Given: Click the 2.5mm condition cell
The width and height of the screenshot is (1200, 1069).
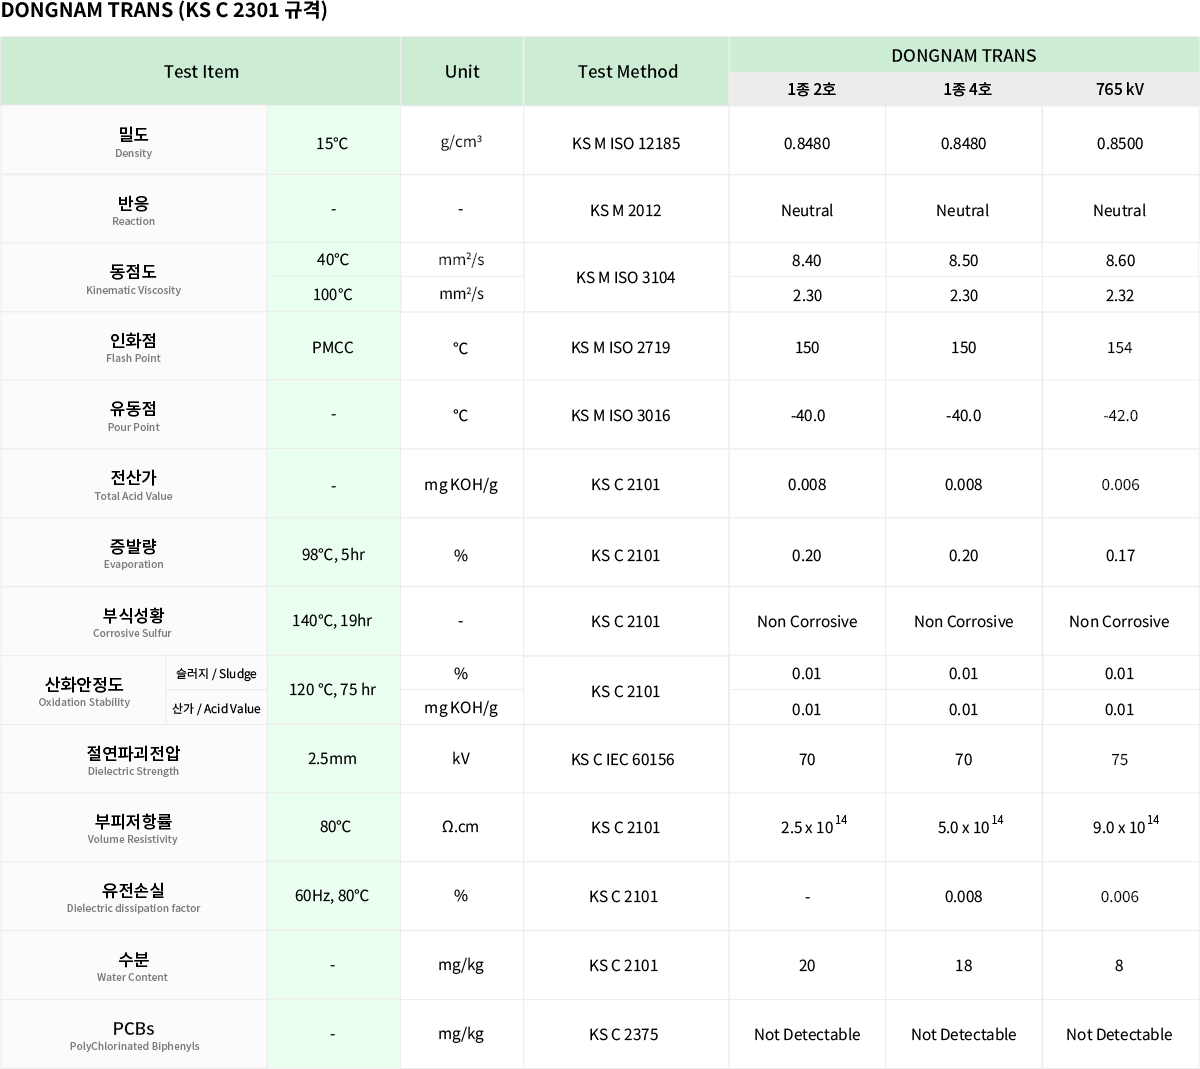Looking at the screenshot, I should [333, 758].
